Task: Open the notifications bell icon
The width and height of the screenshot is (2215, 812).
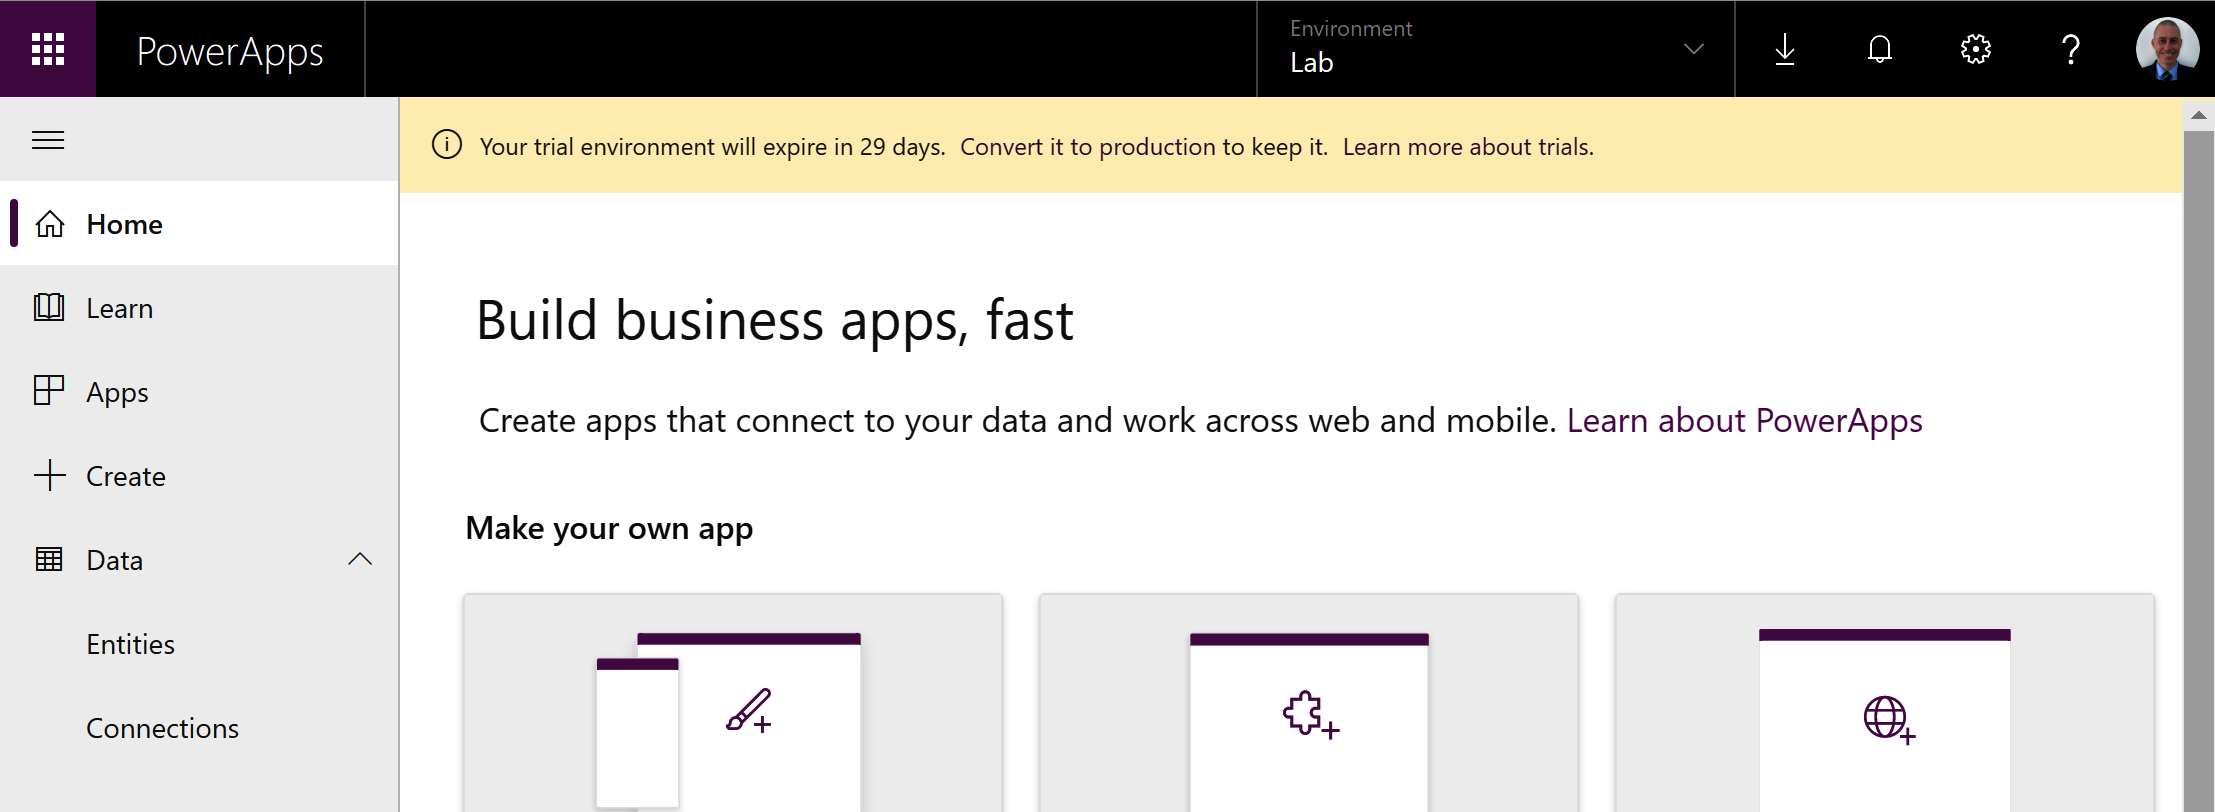Action: click(x=1880, y=49)
